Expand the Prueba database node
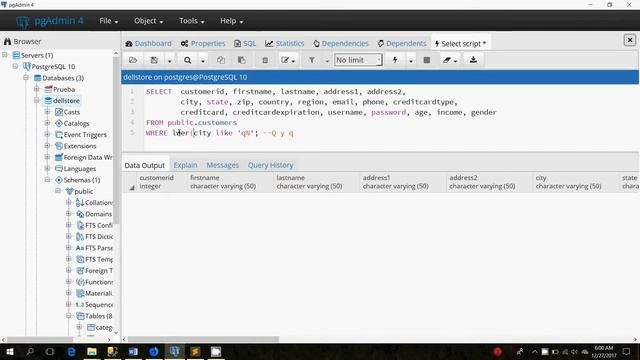The width and height of the screenshot is (640, 360). [37, 89]
